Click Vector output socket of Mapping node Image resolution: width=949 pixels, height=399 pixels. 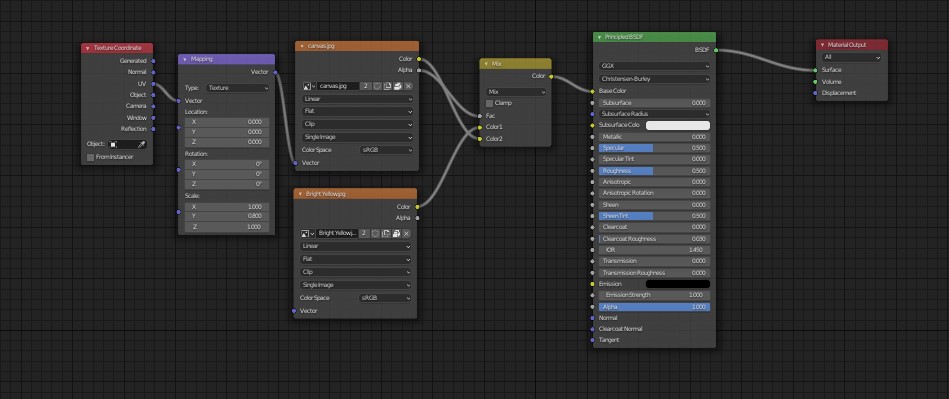[275, 72]
